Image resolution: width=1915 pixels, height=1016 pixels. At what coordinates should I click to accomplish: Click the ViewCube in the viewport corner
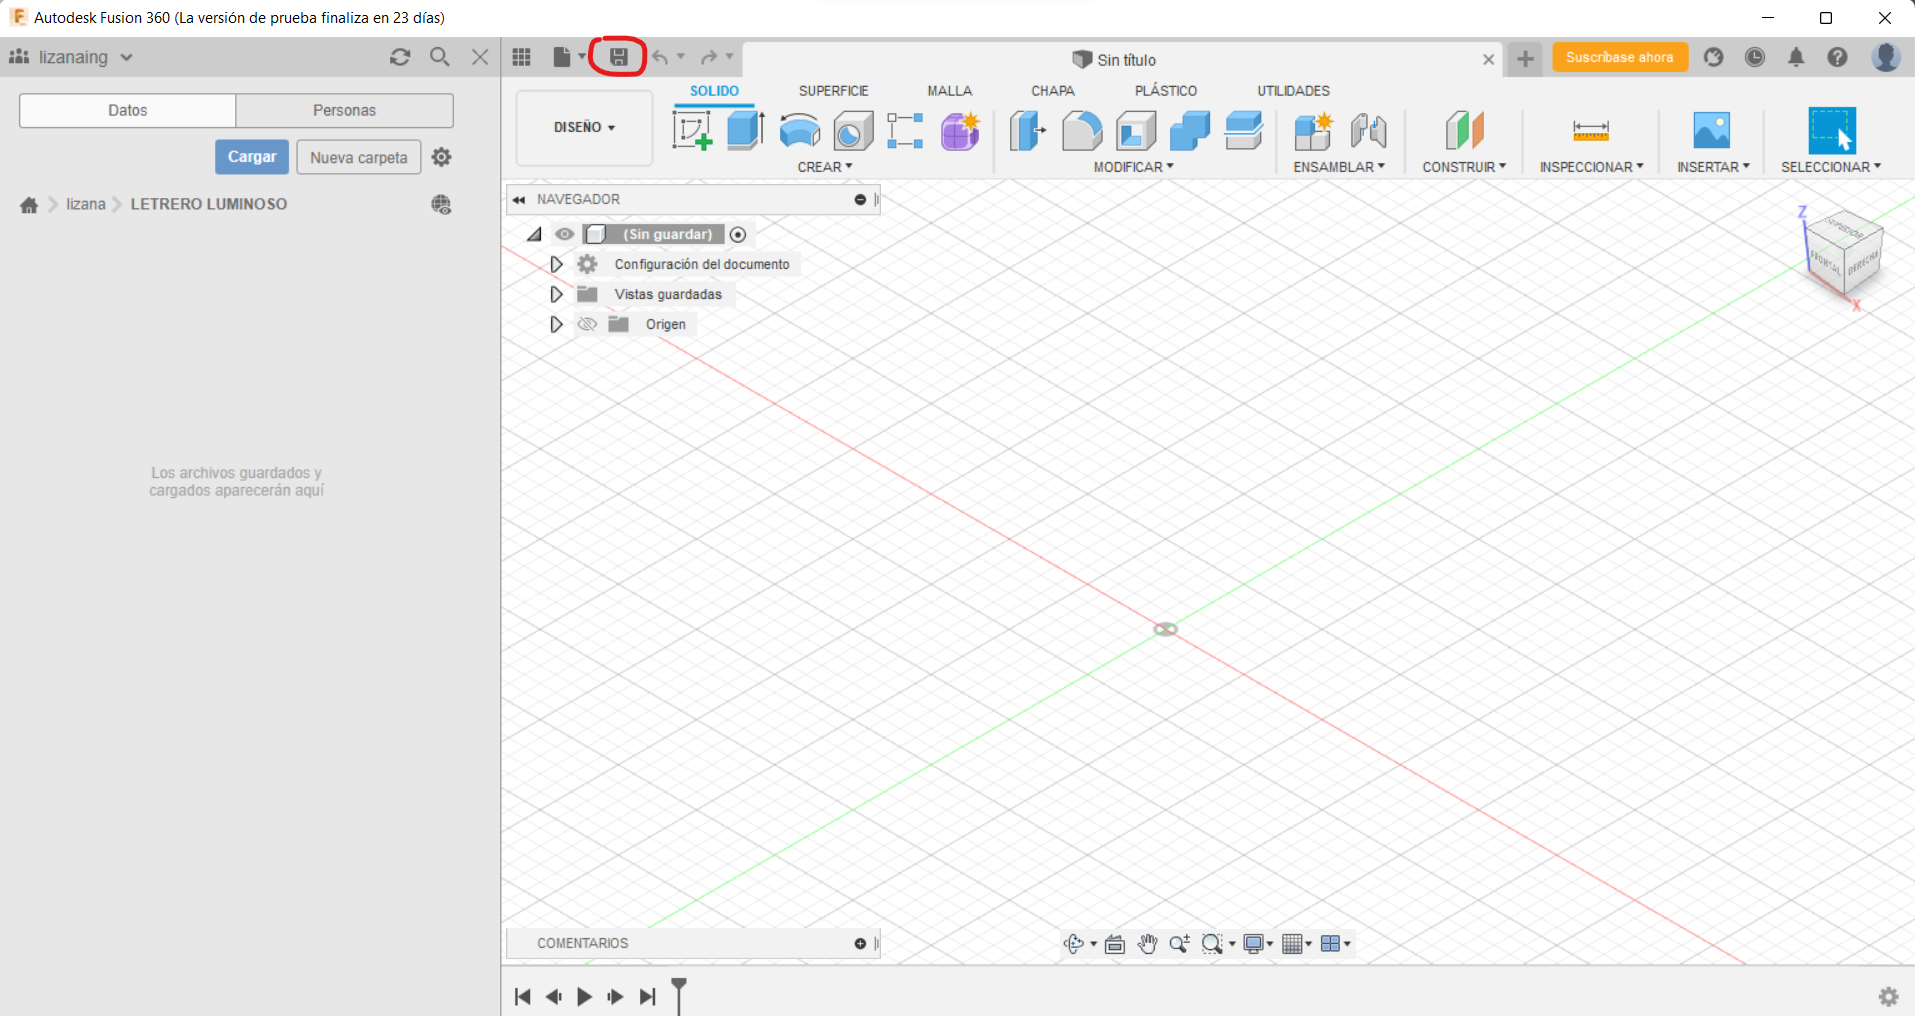[x=1845, y=252]
